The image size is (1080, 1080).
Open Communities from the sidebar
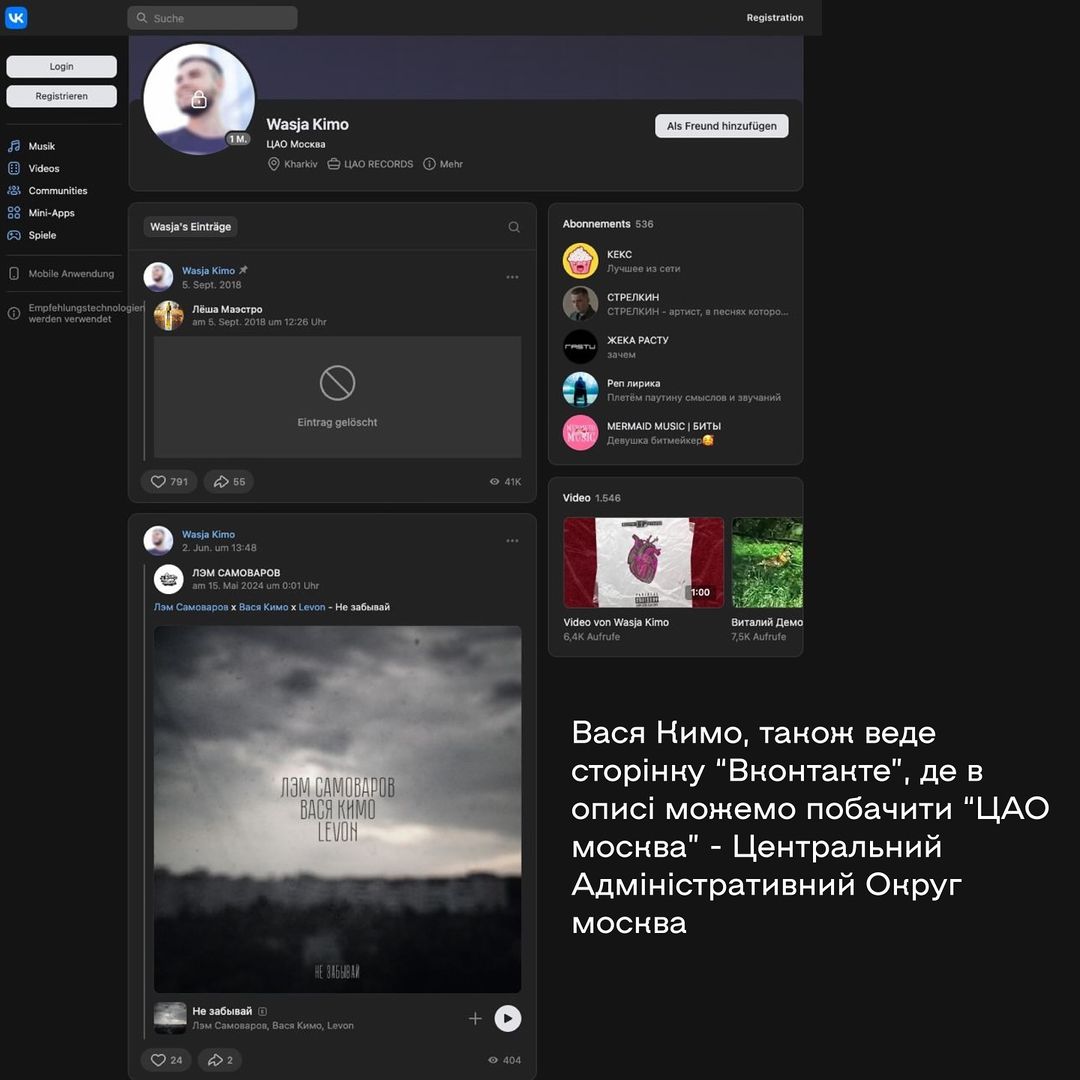tap(57, 190)
